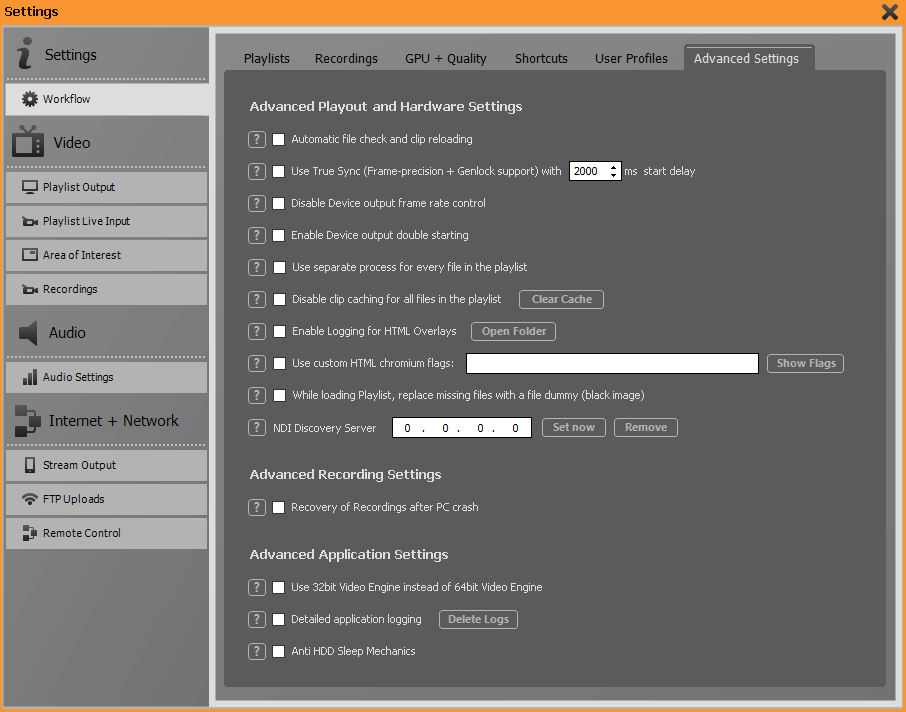Viewport: 906px width, 712px height.
Task: View help for HTML Overlays logging
Action: (x=257, y=331)
